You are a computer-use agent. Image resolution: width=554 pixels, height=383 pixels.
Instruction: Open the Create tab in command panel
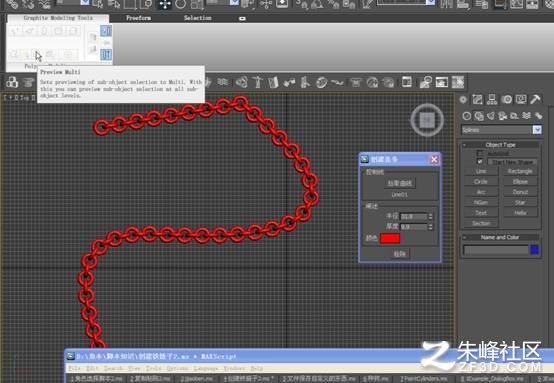point(463,100)
